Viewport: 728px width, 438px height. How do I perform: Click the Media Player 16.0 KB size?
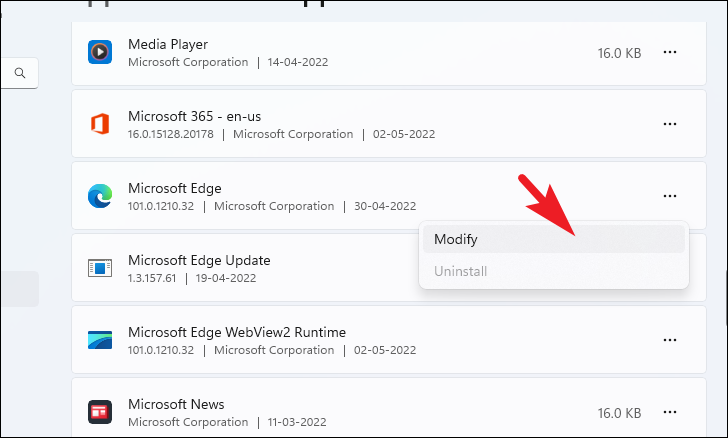(x=619, y=53)
